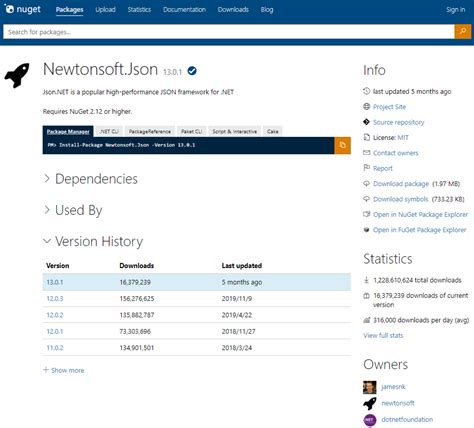The width and height of the screenshot is (474, 428).
Task: Open the jamesnk owner profile link
Action: click(393, 387)
